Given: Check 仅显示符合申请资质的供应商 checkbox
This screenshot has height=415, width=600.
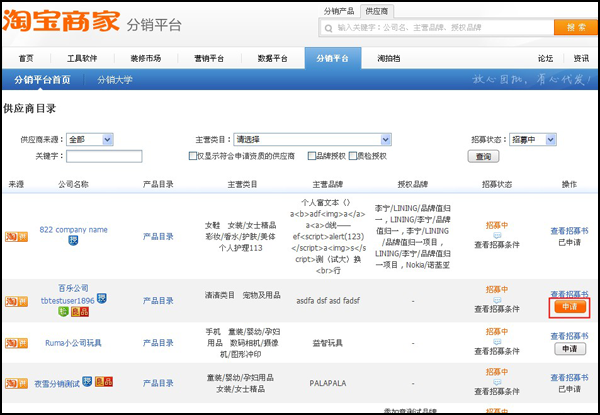Looking at the screenshot, I should pos(192,156).
